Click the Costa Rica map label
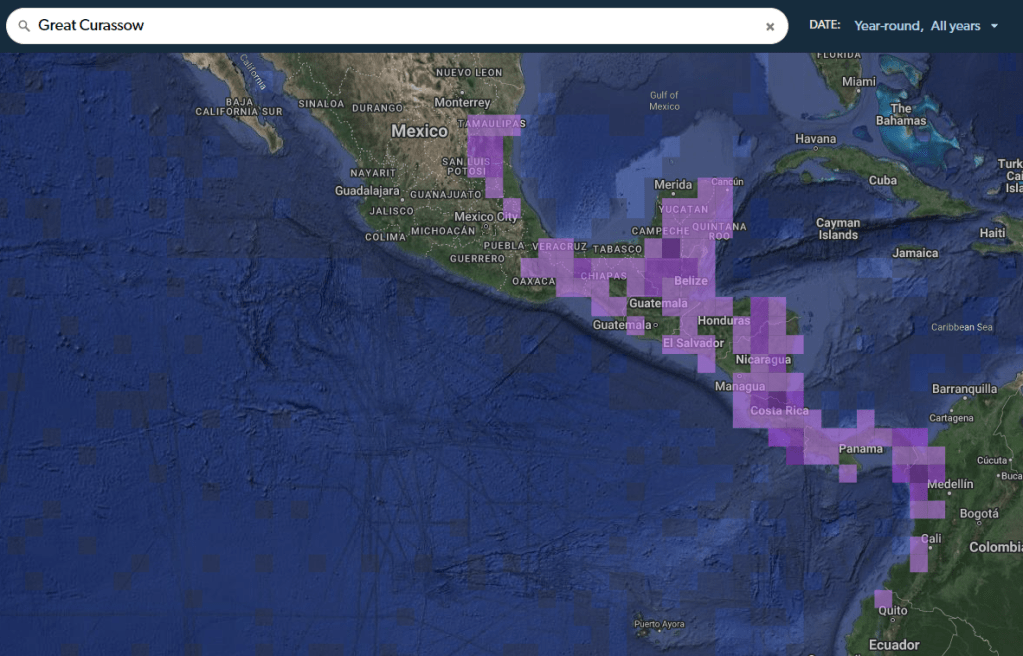 pos(779,411)
